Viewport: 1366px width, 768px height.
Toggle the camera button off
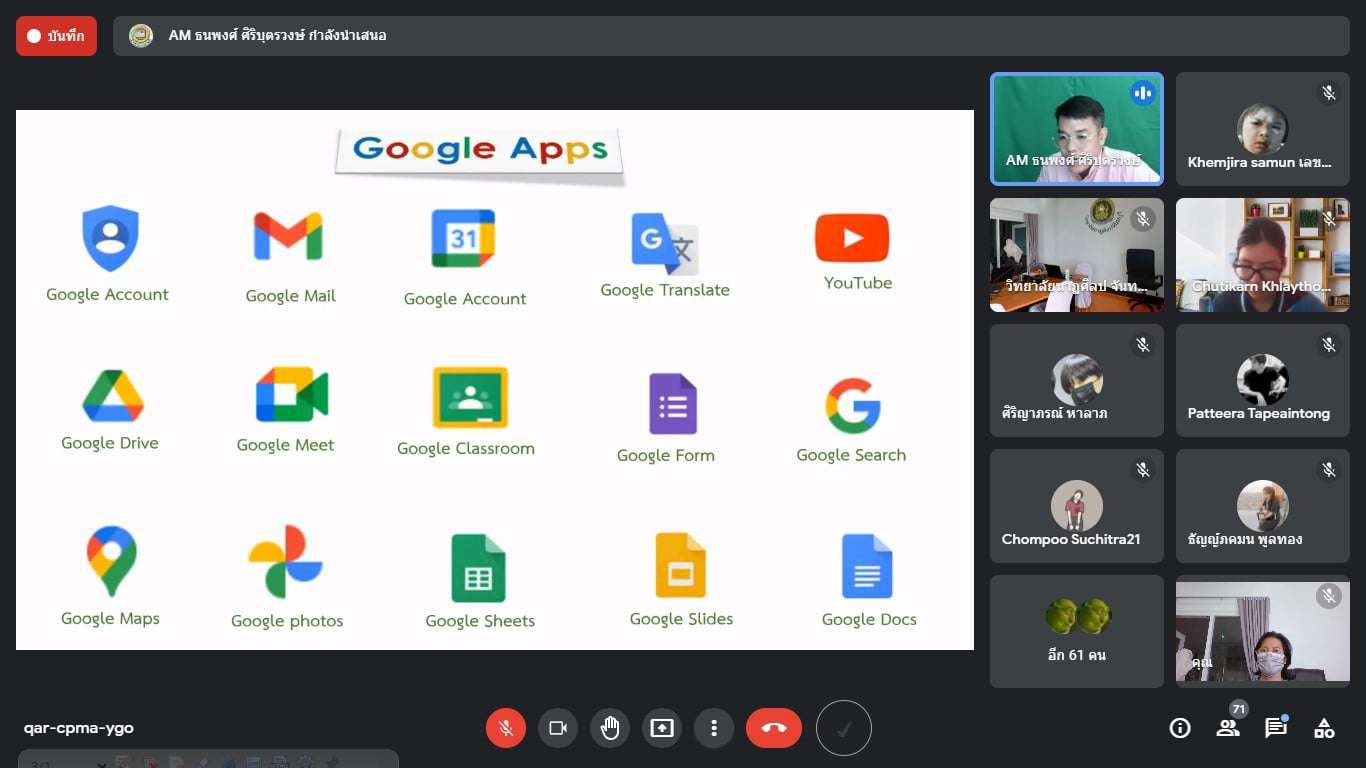click(558, 728)
